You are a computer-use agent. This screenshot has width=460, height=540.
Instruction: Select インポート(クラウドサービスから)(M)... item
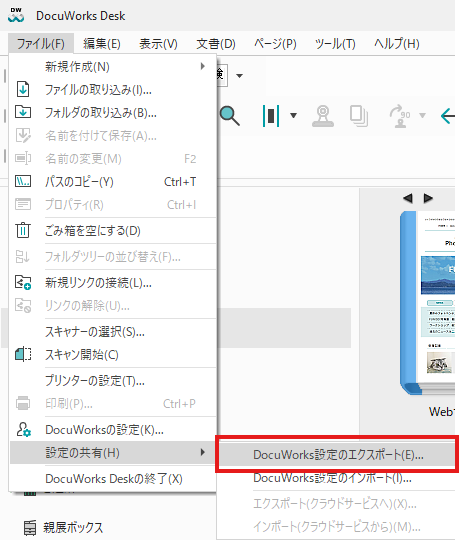click(337, 527)
